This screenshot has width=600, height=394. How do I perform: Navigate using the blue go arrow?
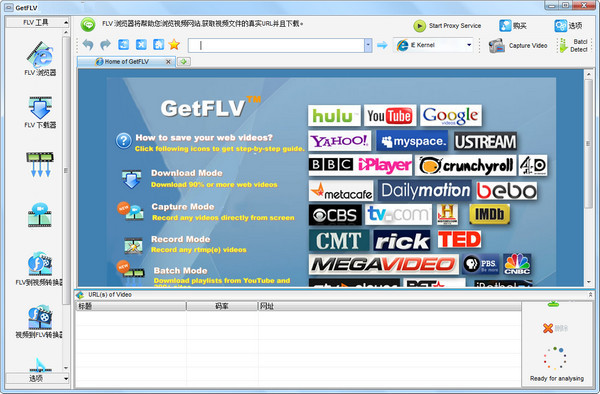(x=382, y=46)
